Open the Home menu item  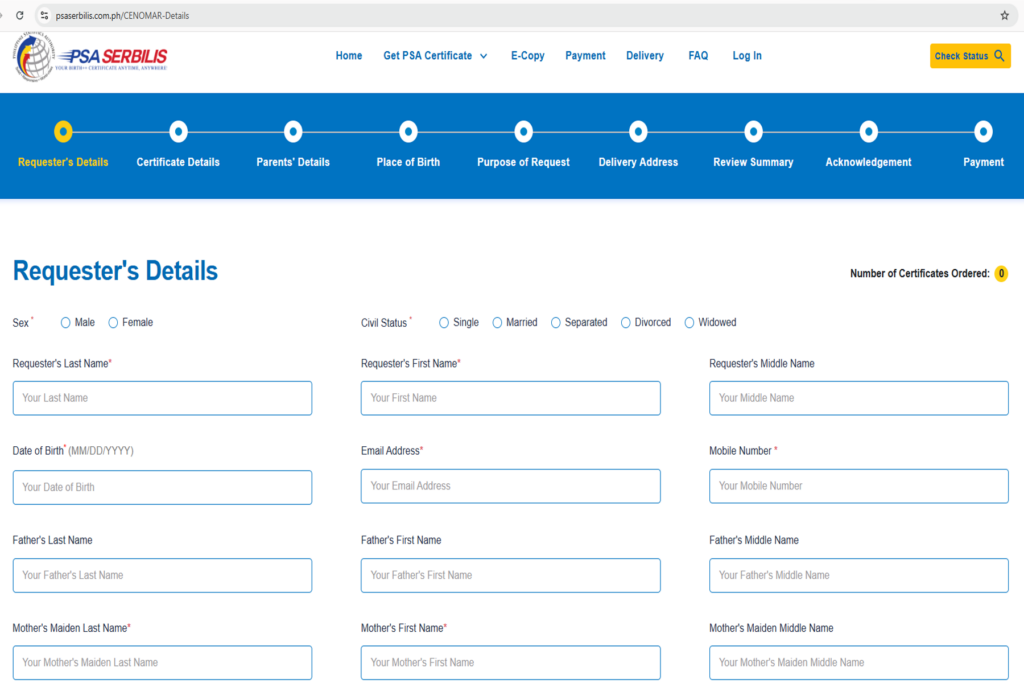tap(349, 56)
